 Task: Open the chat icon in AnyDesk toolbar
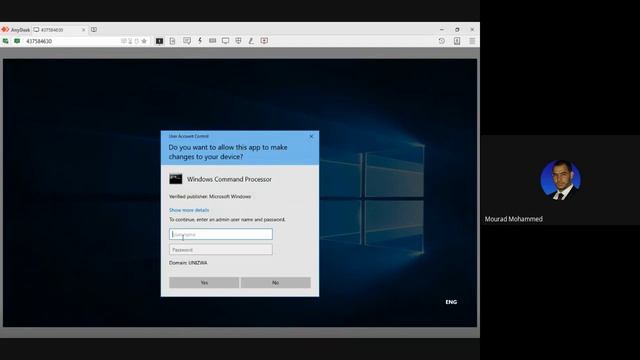coord(187,41)
